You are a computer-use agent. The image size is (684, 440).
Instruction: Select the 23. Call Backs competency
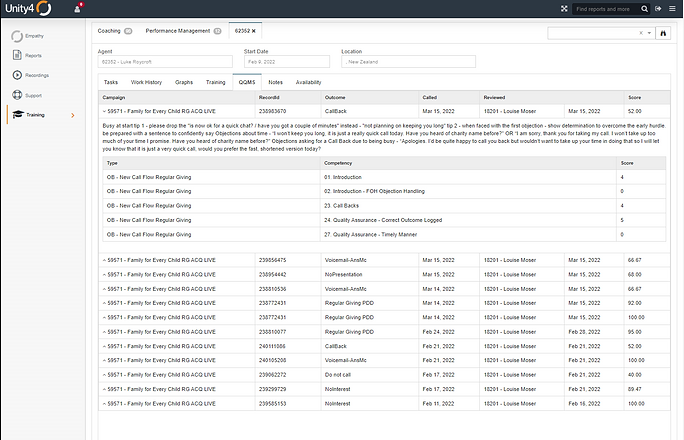point(342,205)
